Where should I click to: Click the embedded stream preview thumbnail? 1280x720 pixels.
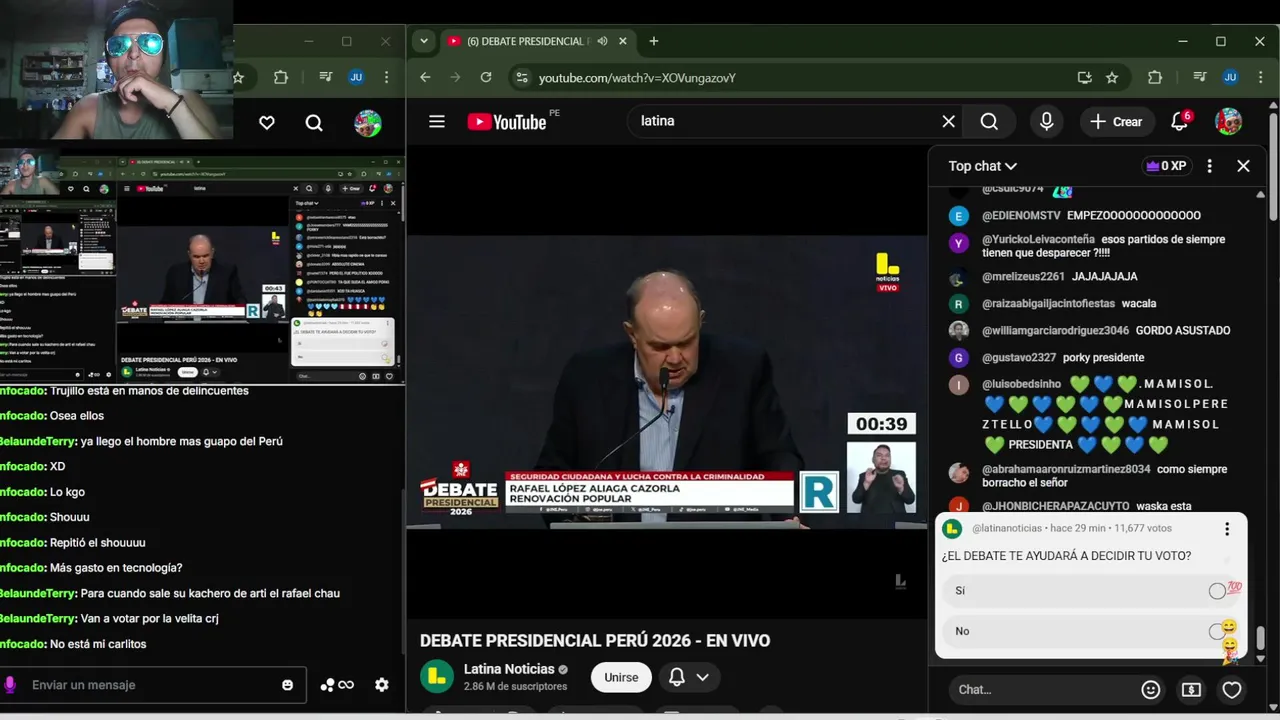(201, 268)
